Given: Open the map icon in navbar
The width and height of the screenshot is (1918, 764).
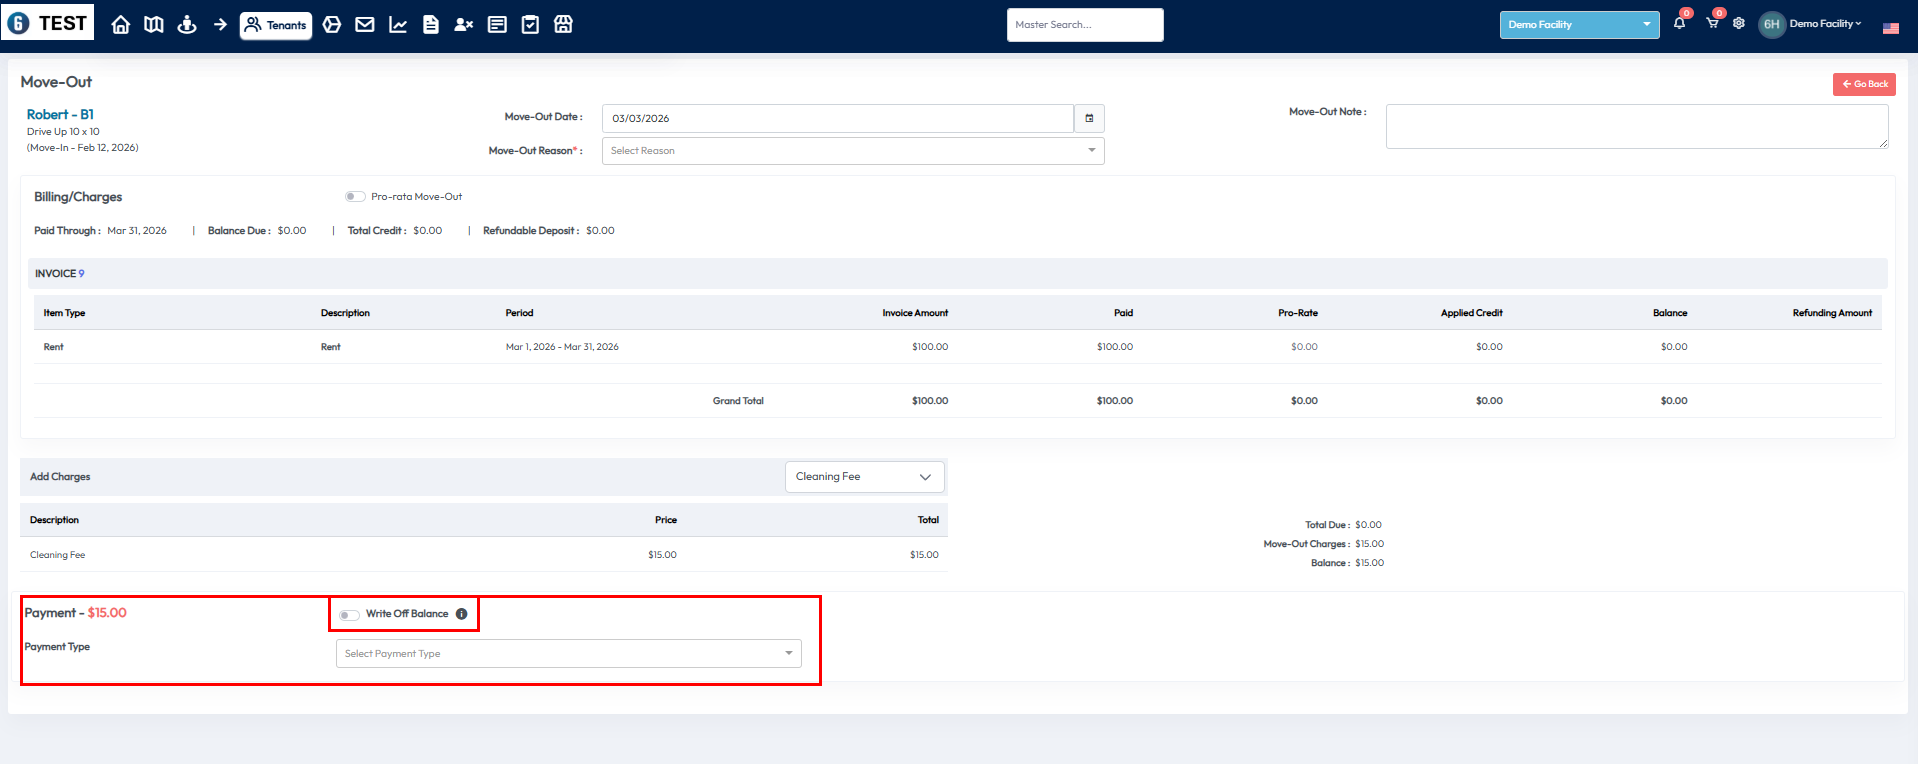Looking at the screenshot, I should point(154,25).
